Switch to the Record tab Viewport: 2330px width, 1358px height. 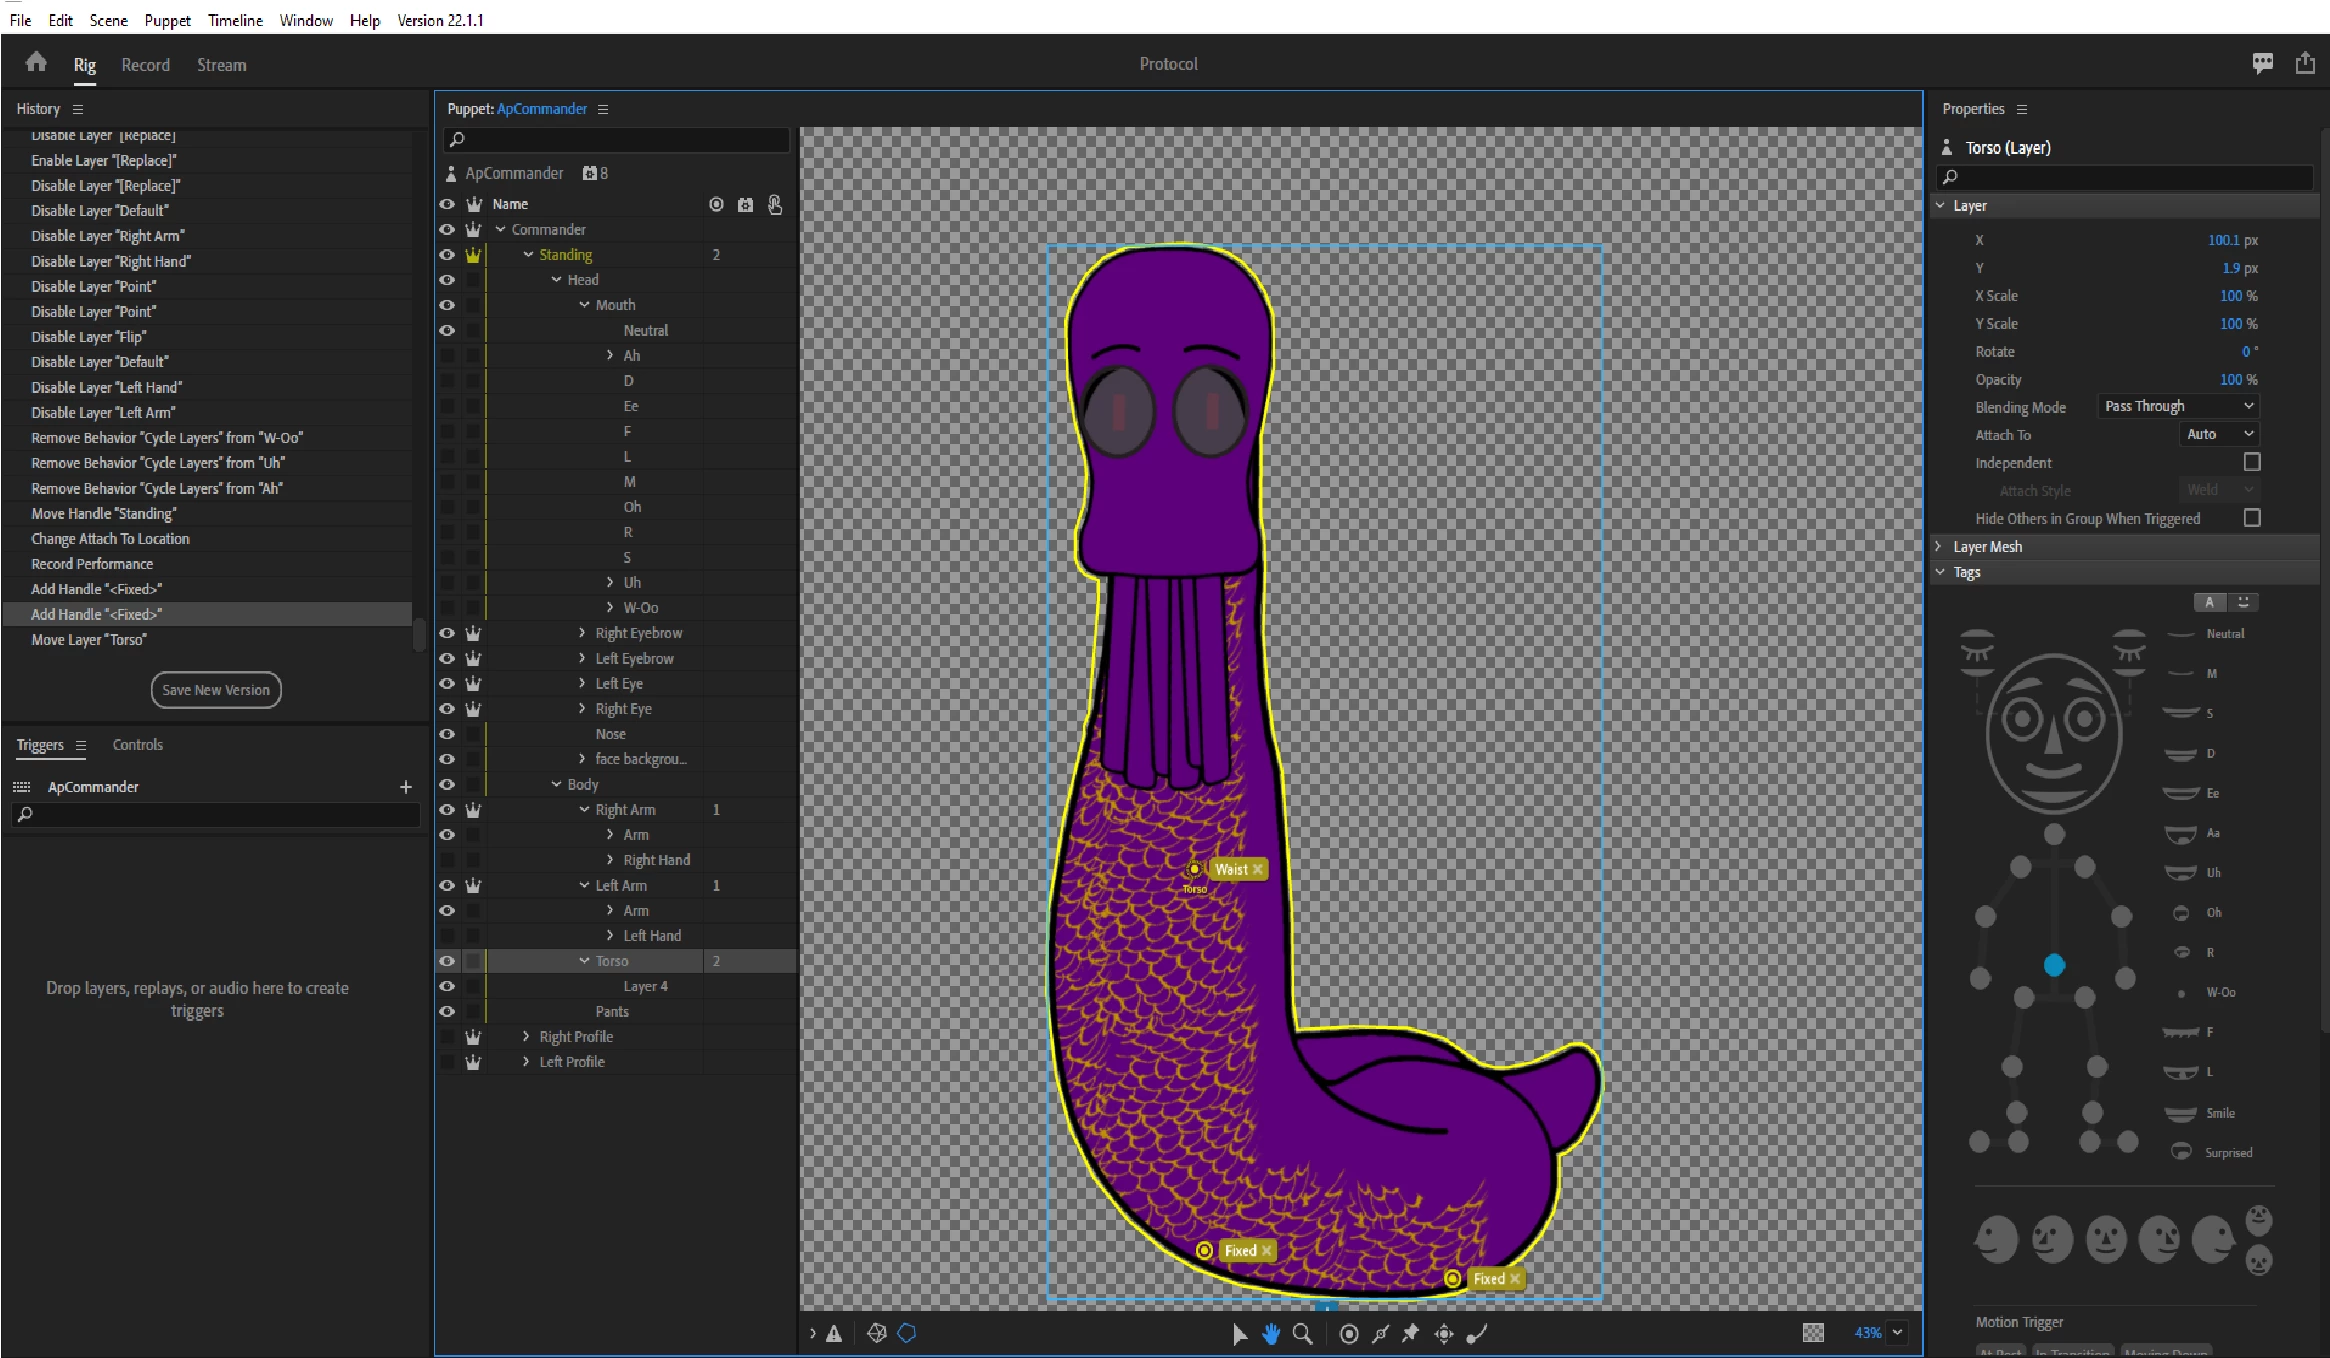click(145, 65)
